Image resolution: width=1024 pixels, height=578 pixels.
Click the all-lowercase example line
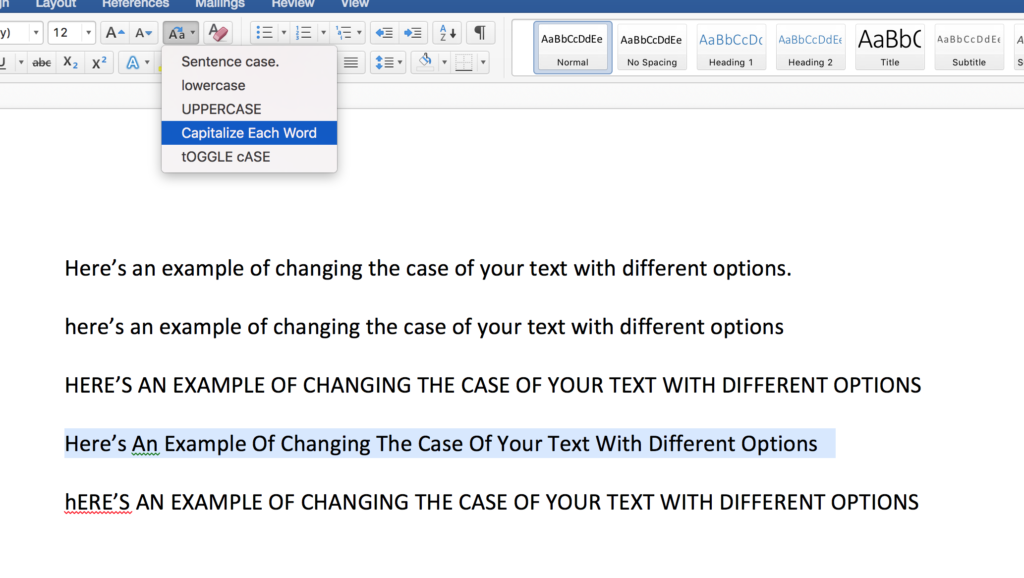point(424,327)
